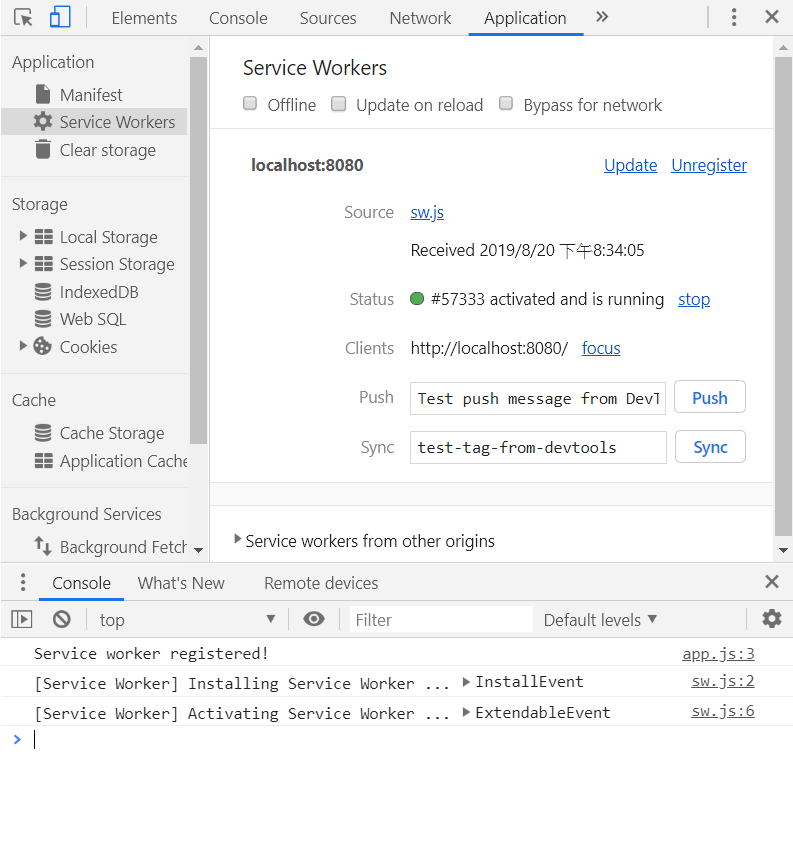Switch to the Sources tab

click(328, 18)
